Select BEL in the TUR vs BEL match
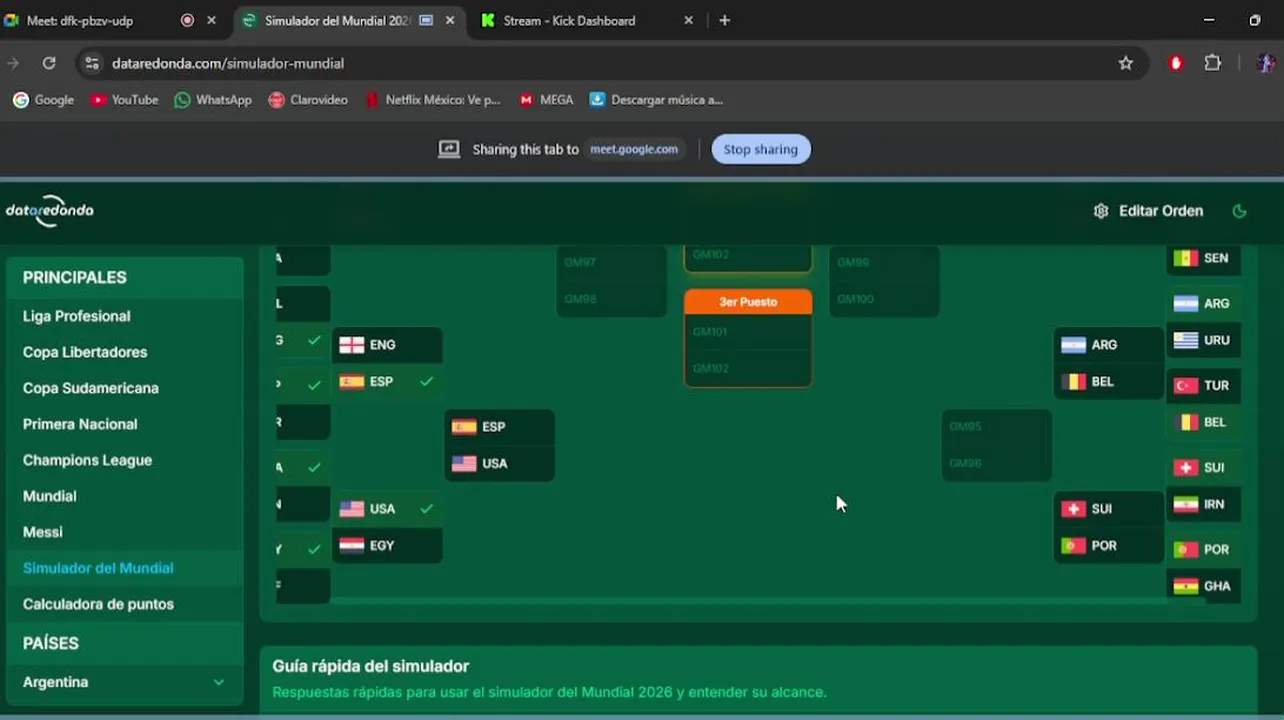 (1204, 423)
